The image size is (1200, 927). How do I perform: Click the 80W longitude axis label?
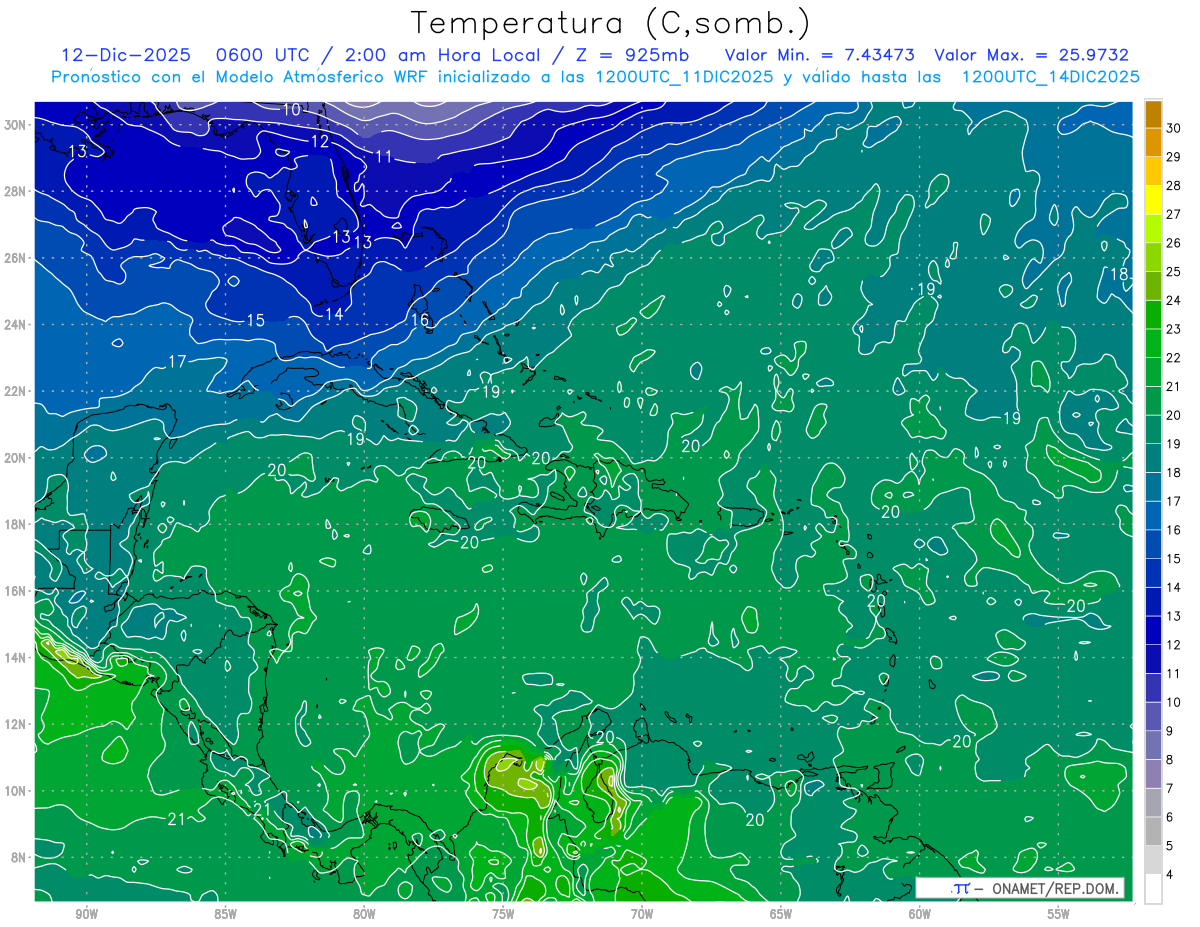click(x=364, y=915)
